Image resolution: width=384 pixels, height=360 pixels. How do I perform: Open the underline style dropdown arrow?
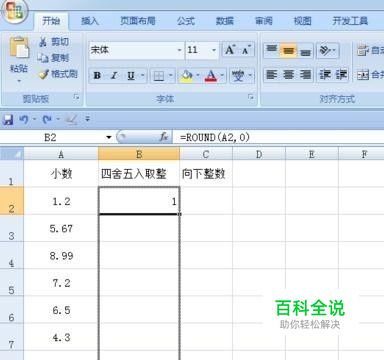[142, 76]
